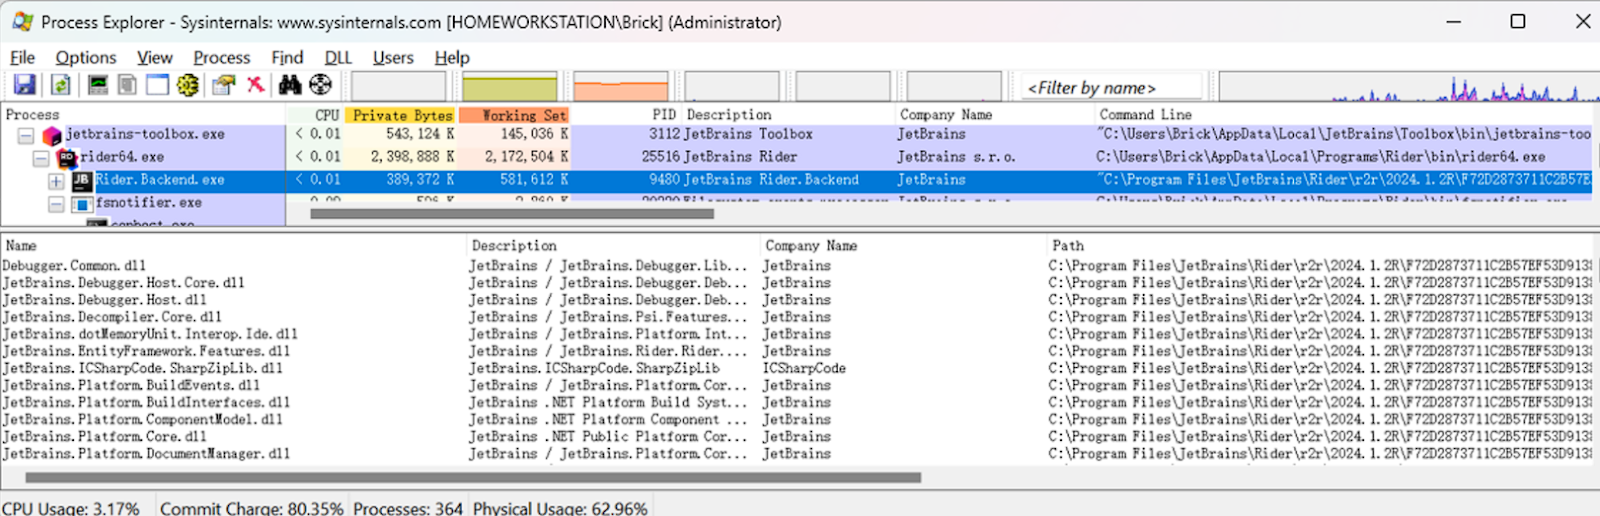This screenshot has height=516, width=1600.
Task: Open System Information toolbar icon
Action: [x=98, y=86]
